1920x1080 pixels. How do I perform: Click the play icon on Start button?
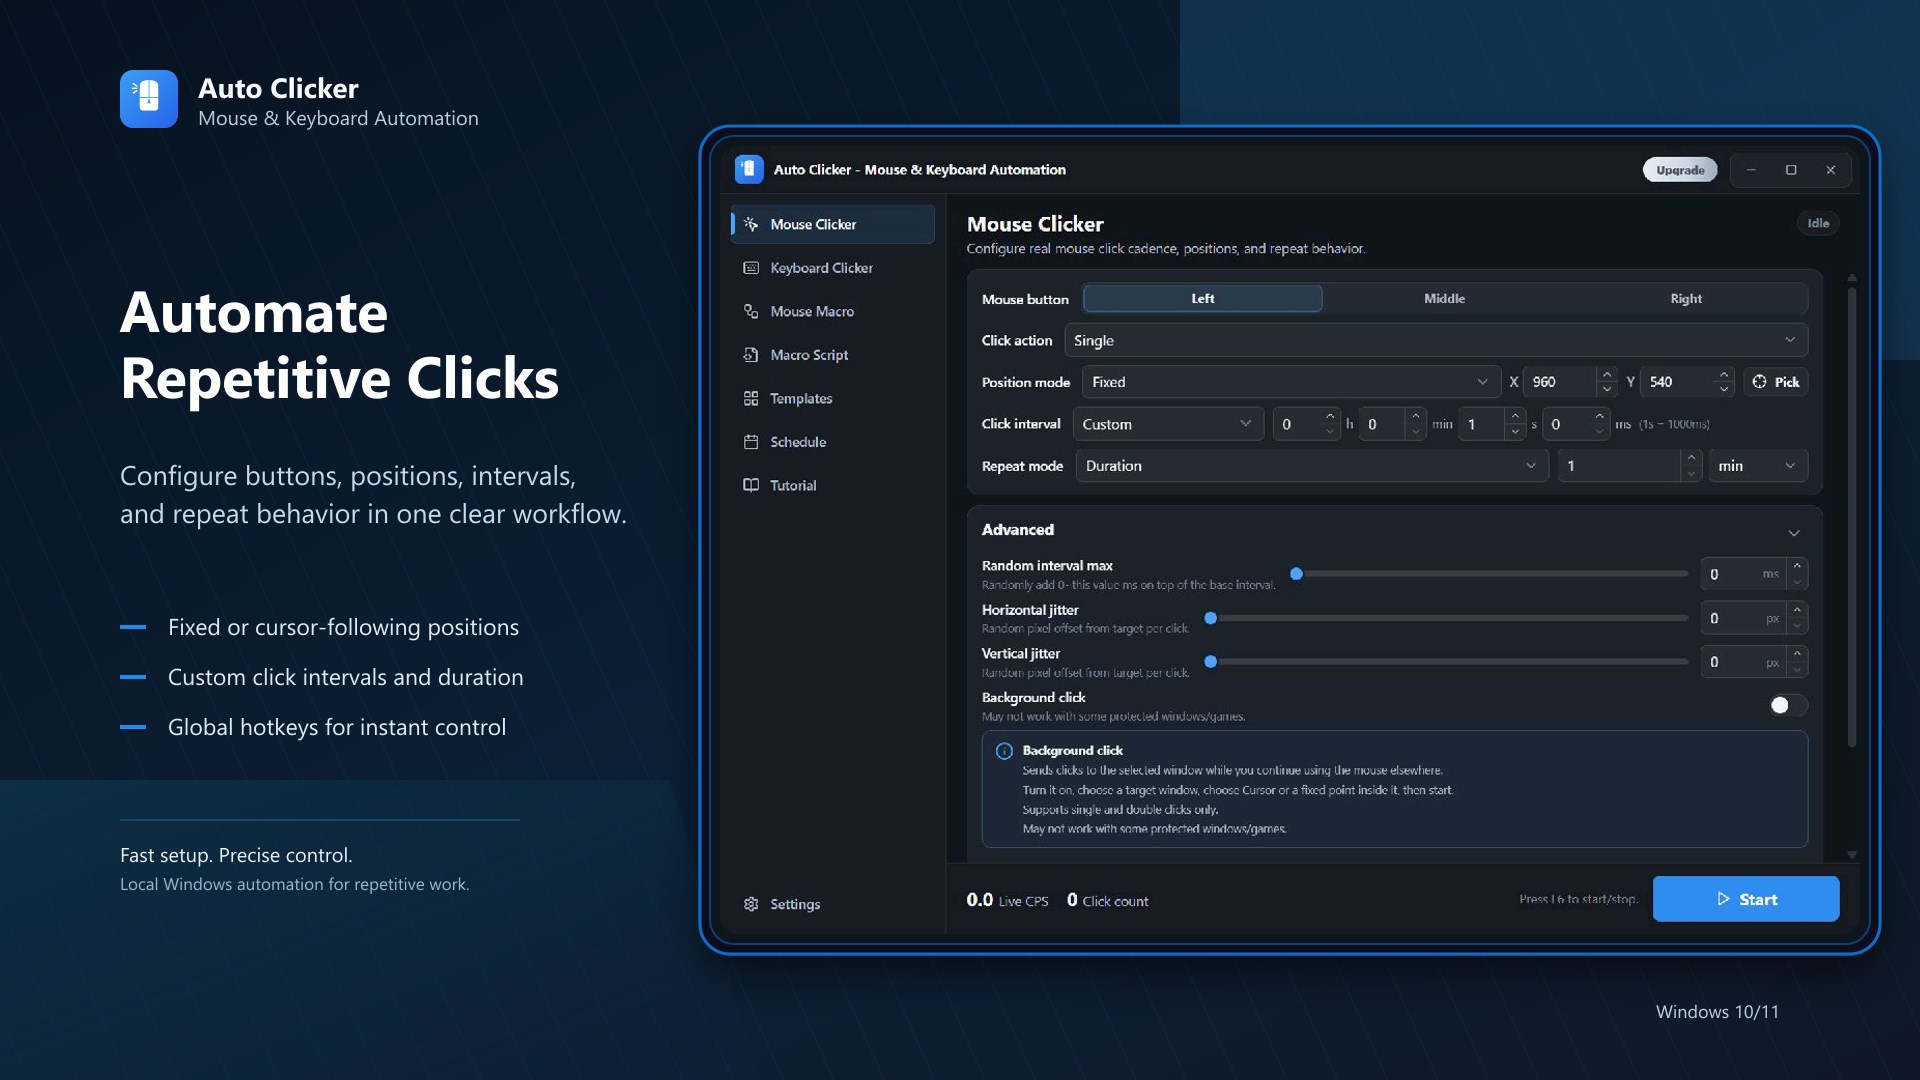tap(1723, 899)
